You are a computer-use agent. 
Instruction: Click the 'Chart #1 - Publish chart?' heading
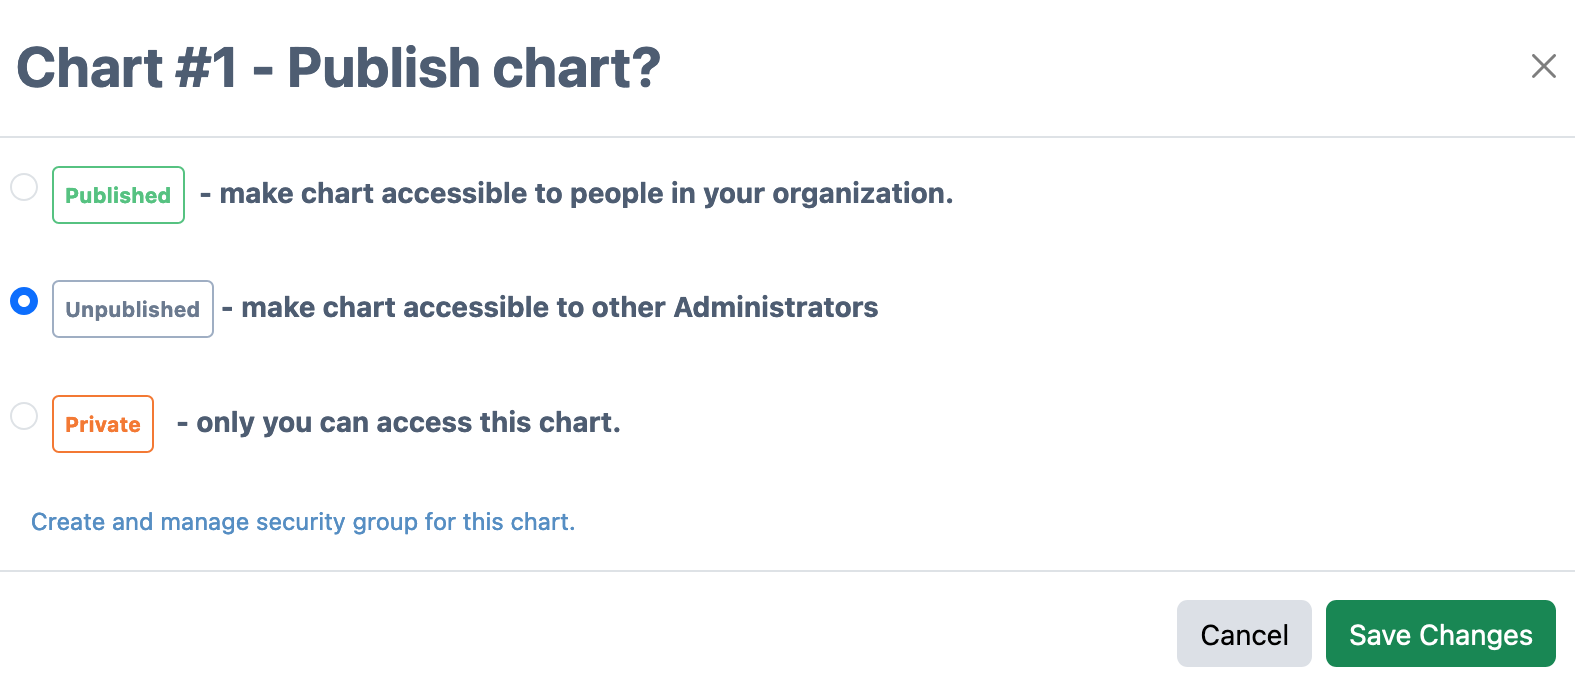tap(338, 68)
